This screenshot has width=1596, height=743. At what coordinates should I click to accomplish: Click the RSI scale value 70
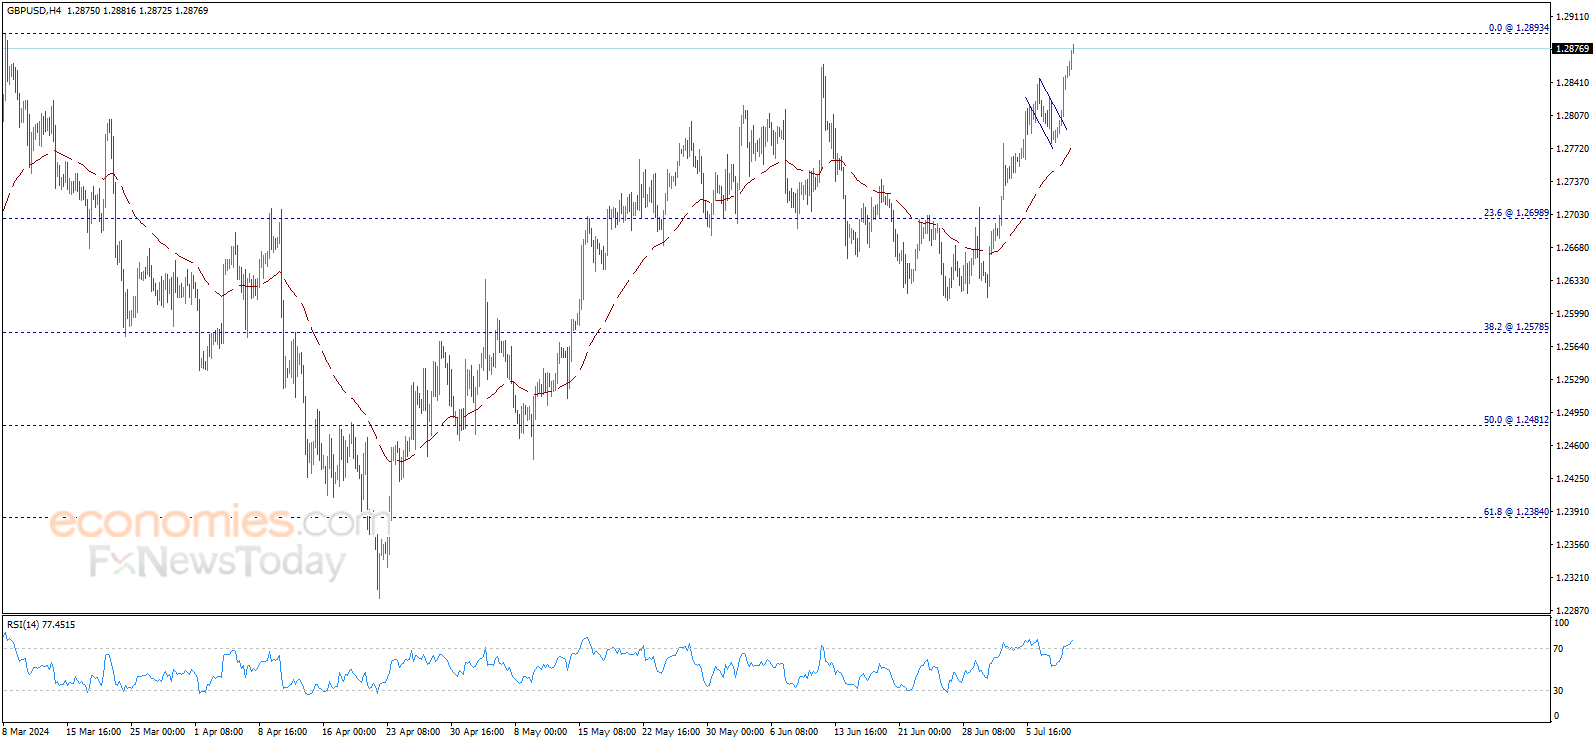tap(1558, 649)
